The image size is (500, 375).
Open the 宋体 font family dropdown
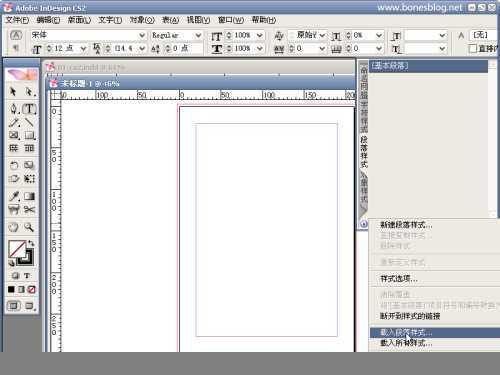[142, 35]
